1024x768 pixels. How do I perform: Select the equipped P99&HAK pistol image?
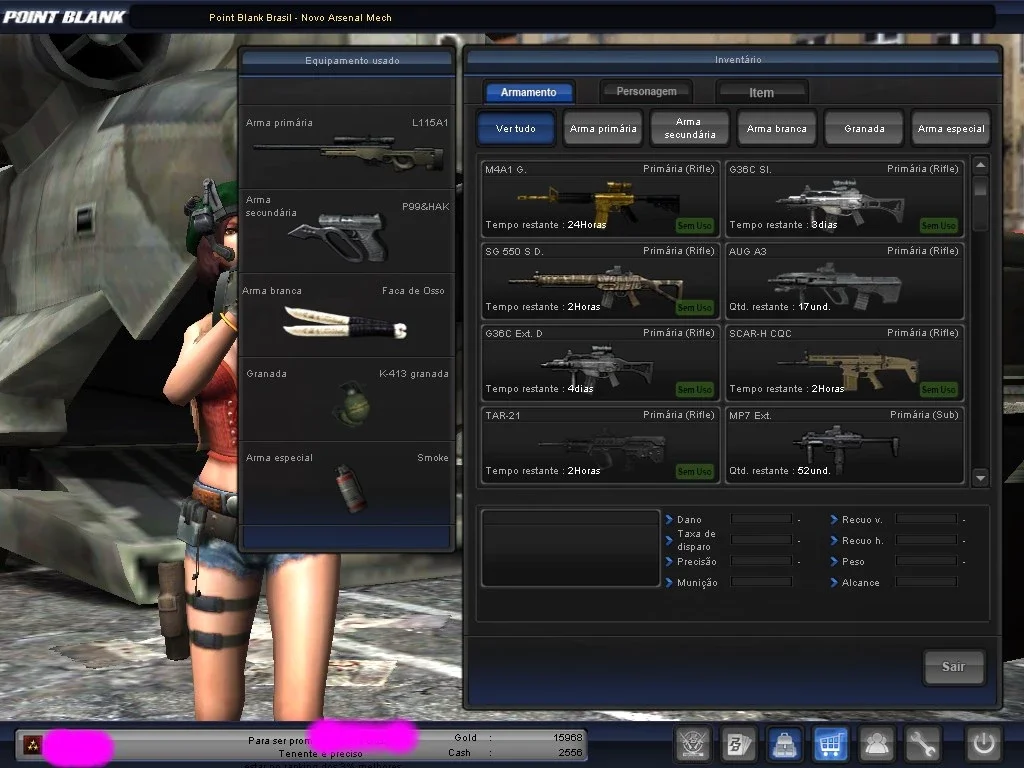click(340, 236)
